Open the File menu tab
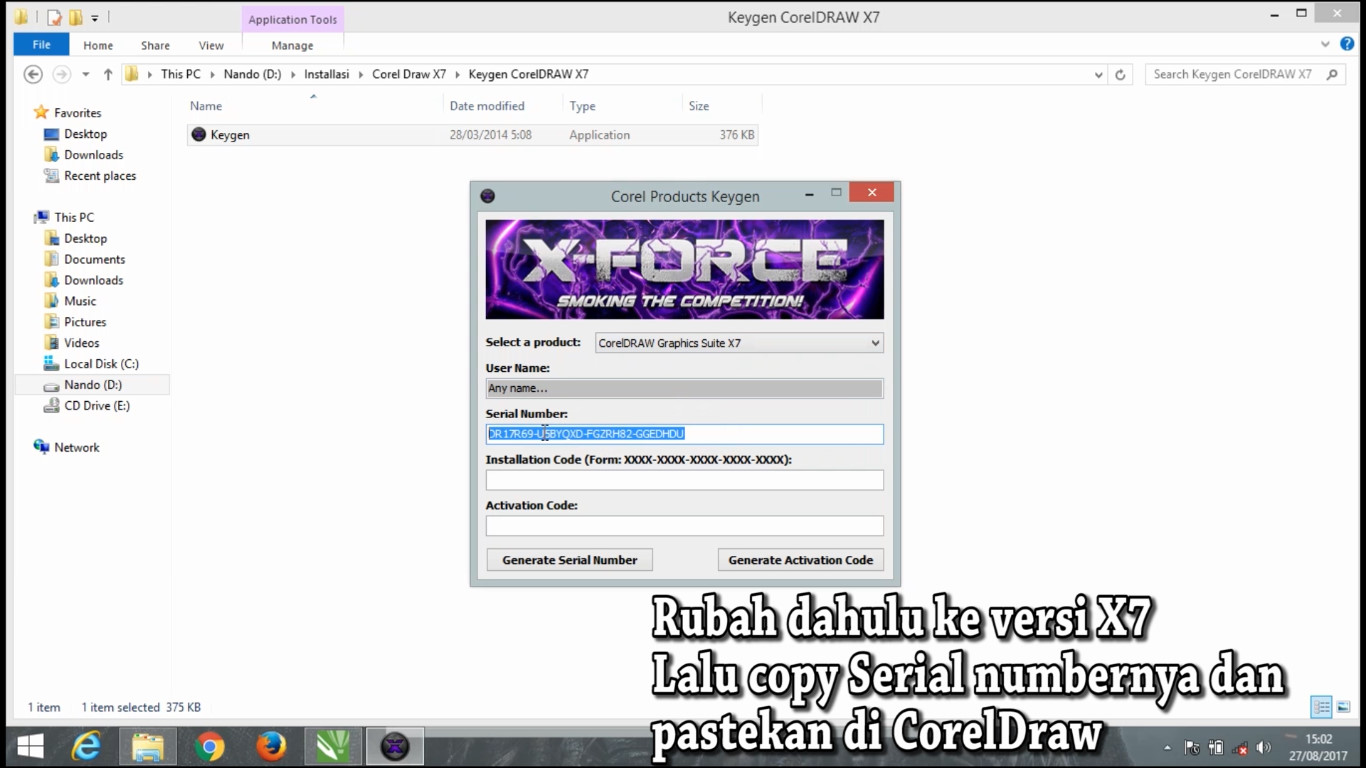Viewport: 1366px width, 768px height. tap(41, 45)
